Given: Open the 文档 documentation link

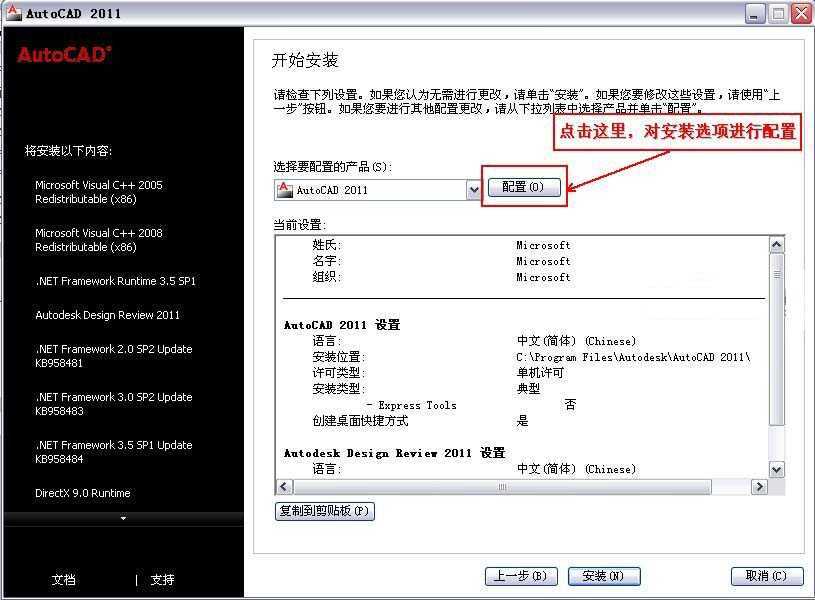Looking at the screenshot, I should (x=64, y=579).
